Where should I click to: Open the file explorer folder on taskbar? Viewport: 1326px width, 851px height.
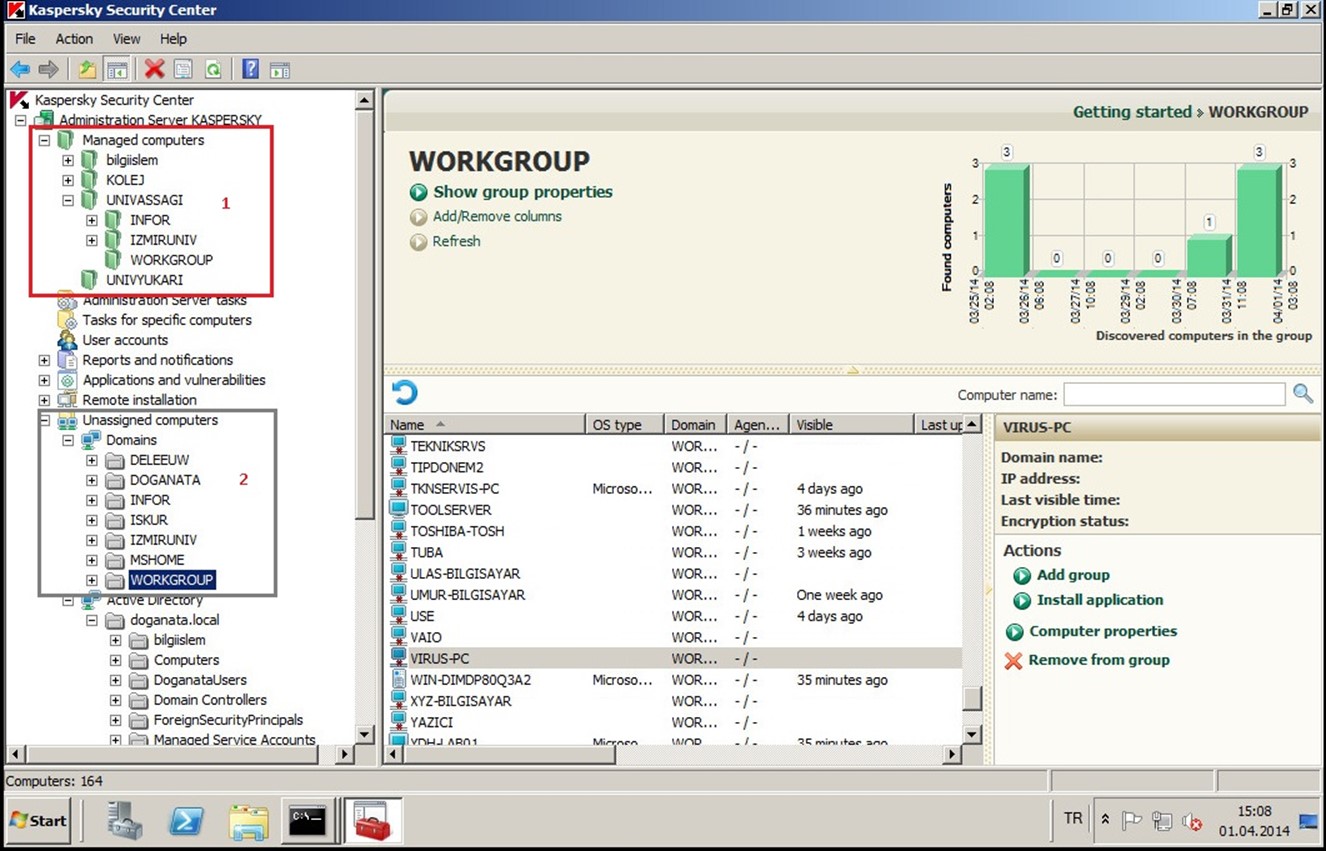pos(248,821)
